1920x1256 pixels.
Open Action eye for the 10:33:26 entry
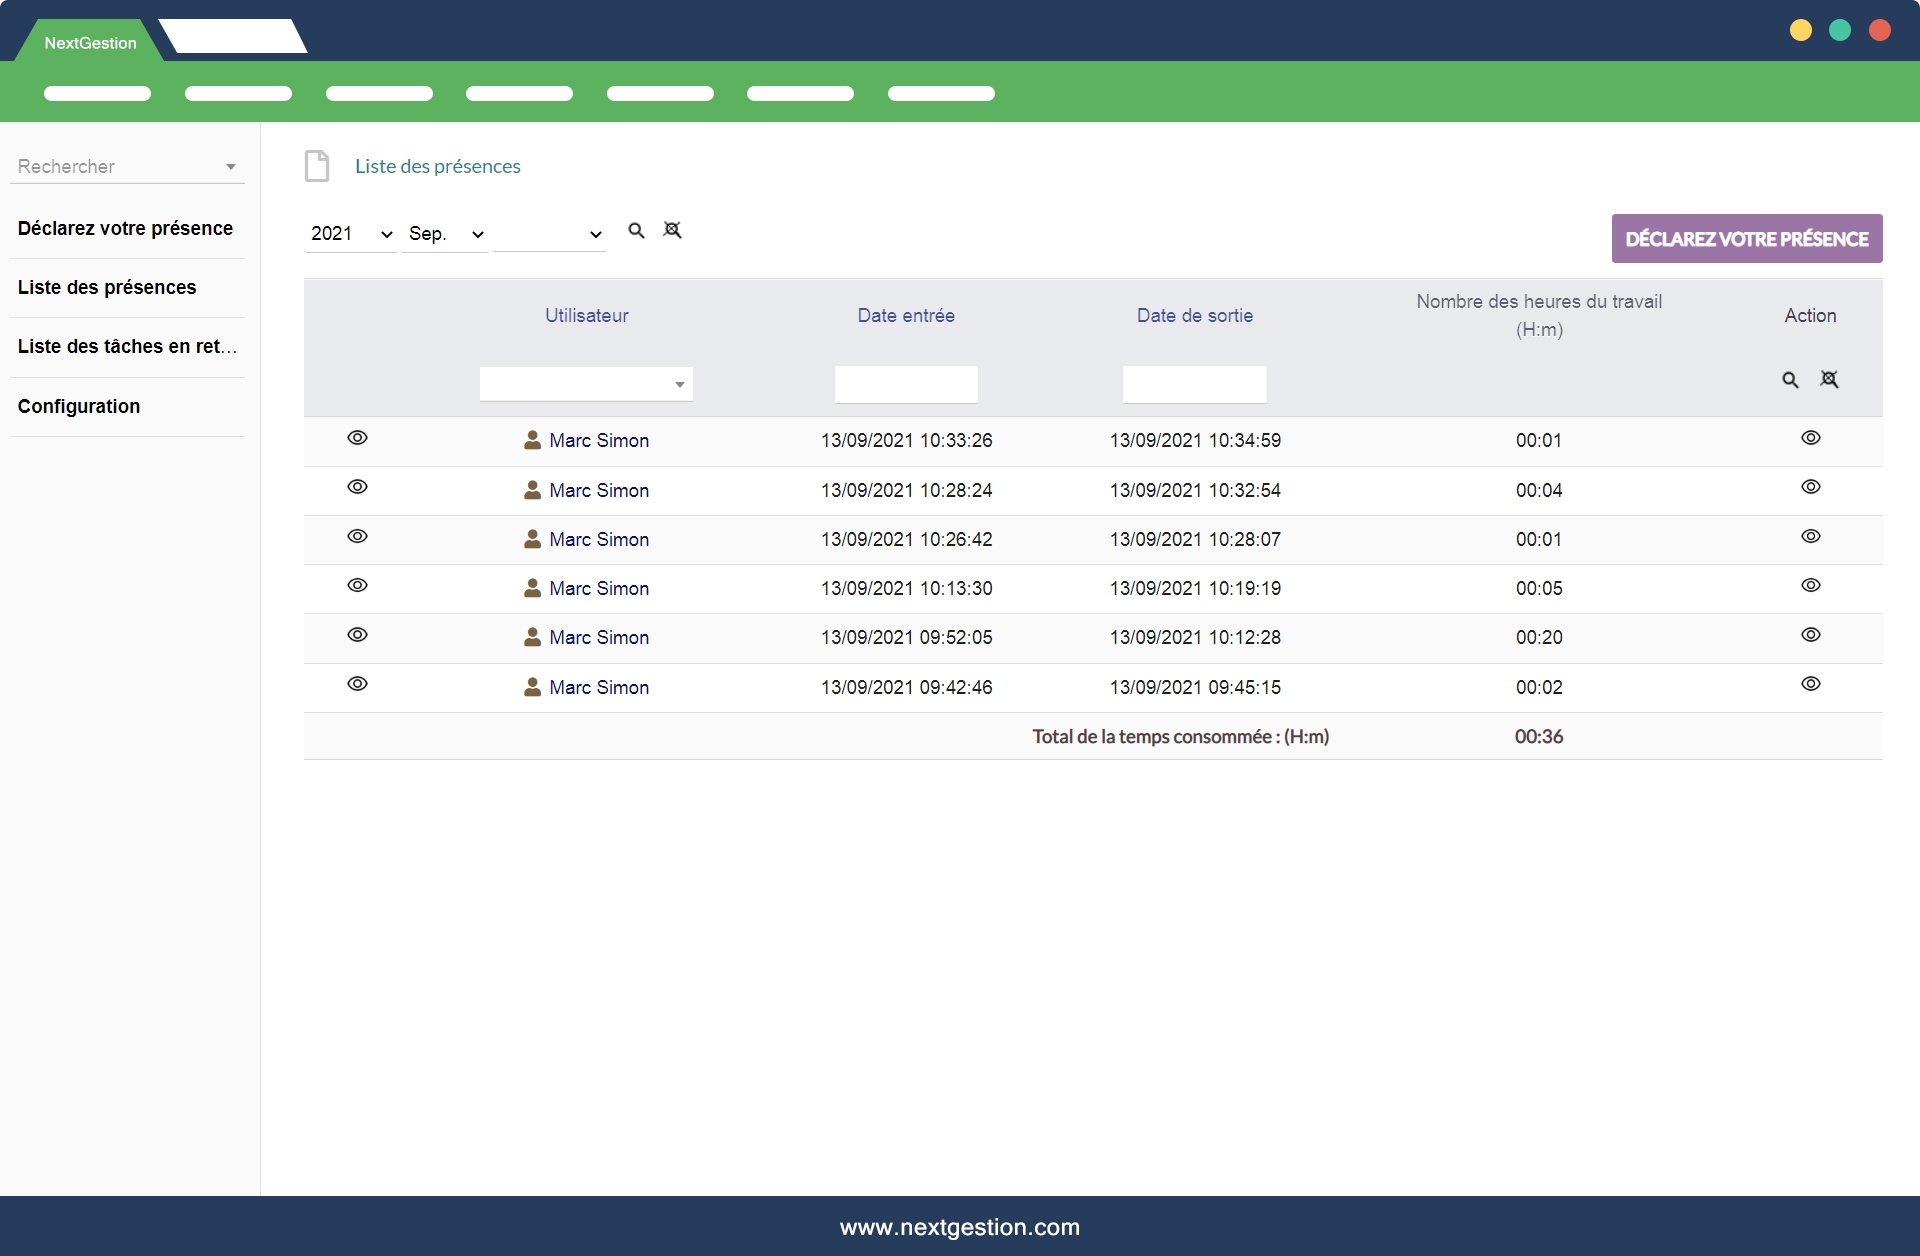click(1810, 438)
